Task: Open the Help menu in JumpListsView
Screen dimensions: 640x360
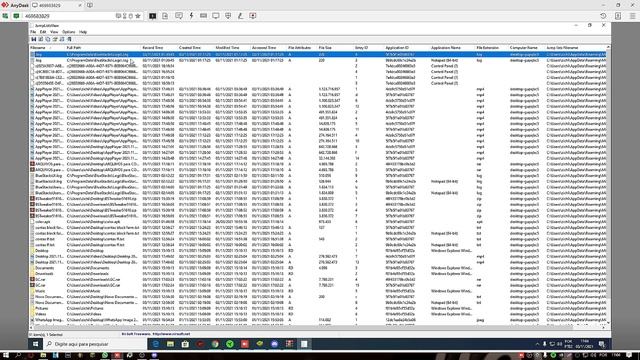Action: point(83,32)
